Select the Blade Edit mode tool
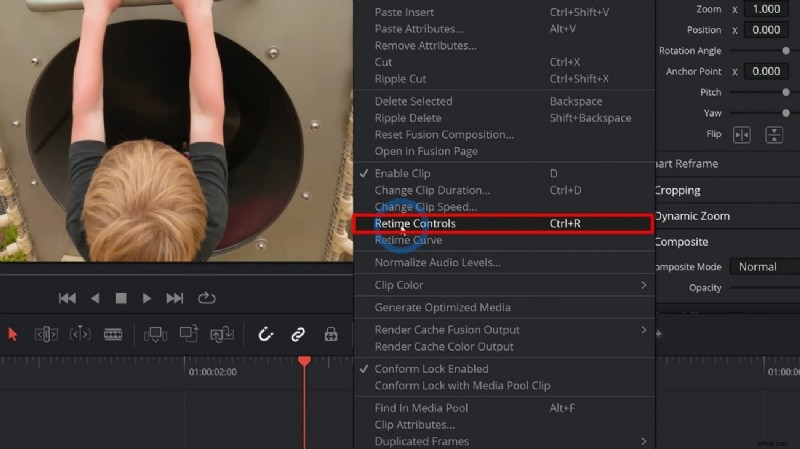Image resolution: width=800 pixels, height=449 pixels. point(113,335)
